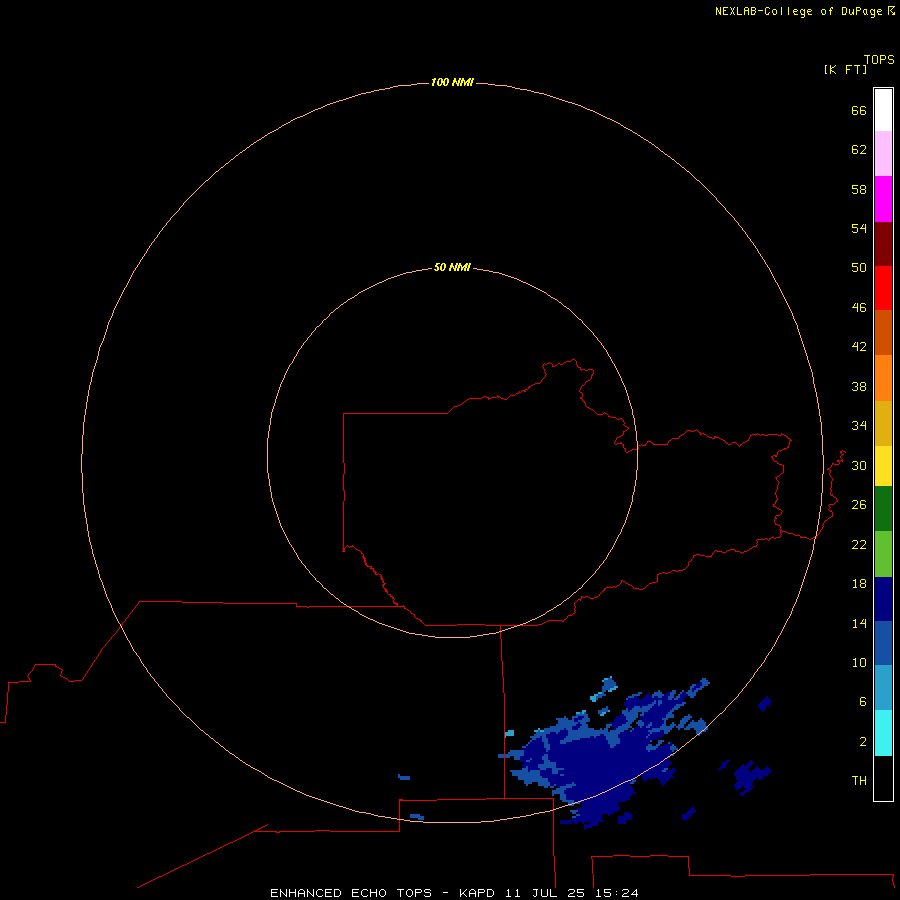Click the ENHANCED ECHO TOPS caption text

351,893
